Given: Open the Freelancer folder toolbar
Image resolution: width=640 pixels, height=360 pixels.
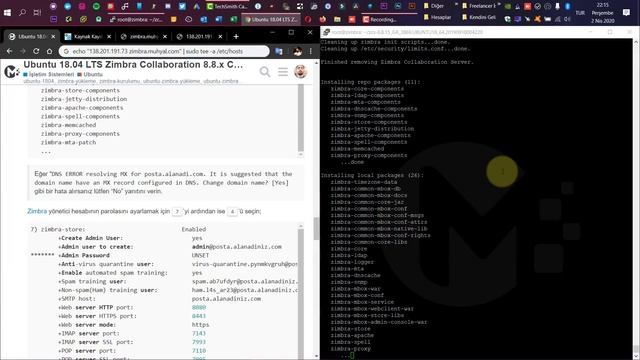Looking at the screenshot, I should 479,6.
